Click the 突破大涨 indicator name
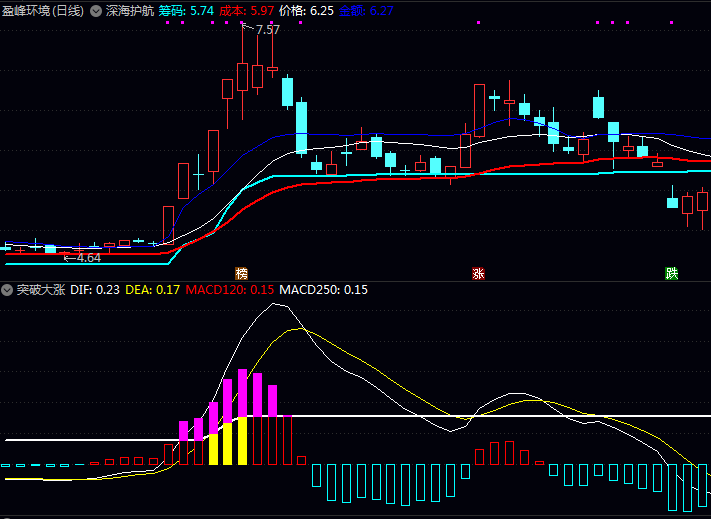711x519 pixels. pyautogui.click(x=41, y=290)
